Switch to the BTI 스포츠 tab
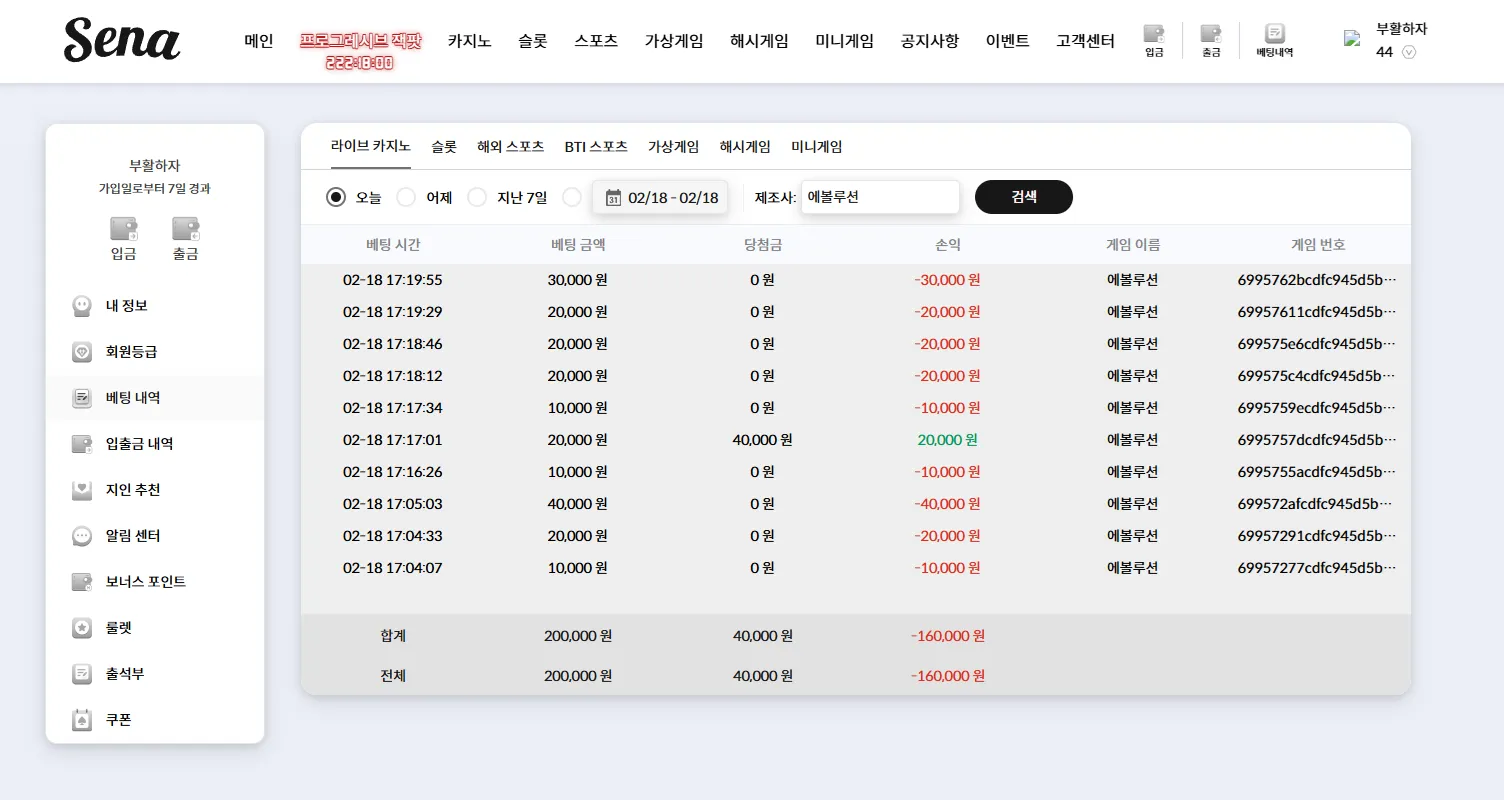Screen dimensions: 1504x800 [x=596, y=146]
